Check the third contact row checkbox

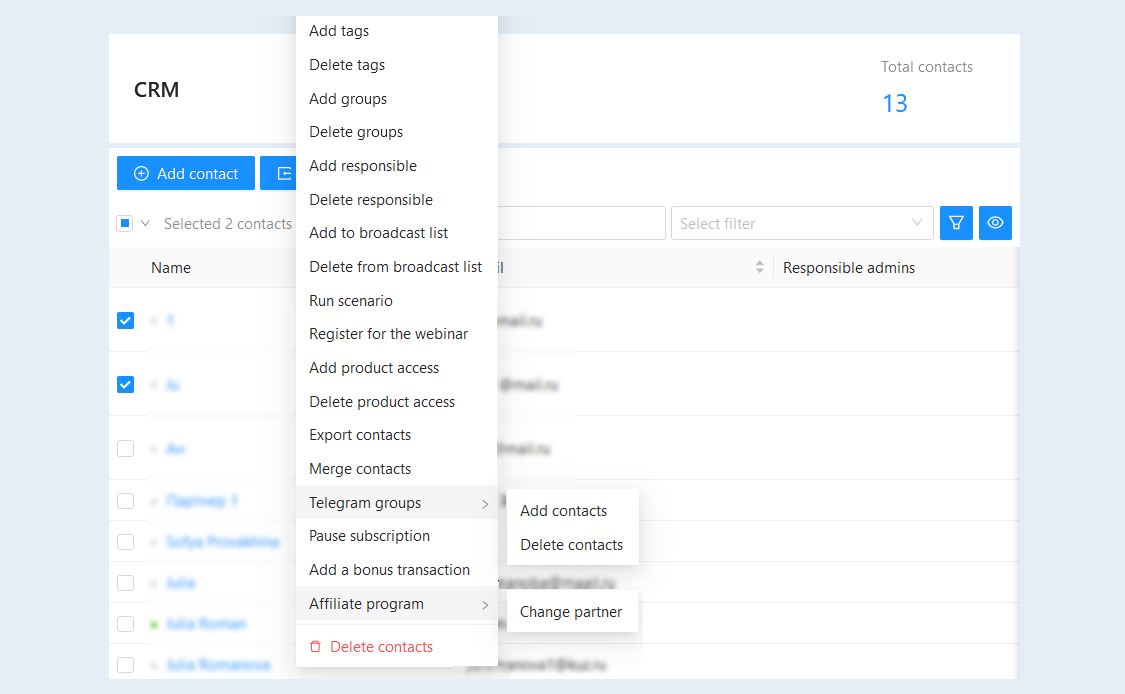point(126,449)
